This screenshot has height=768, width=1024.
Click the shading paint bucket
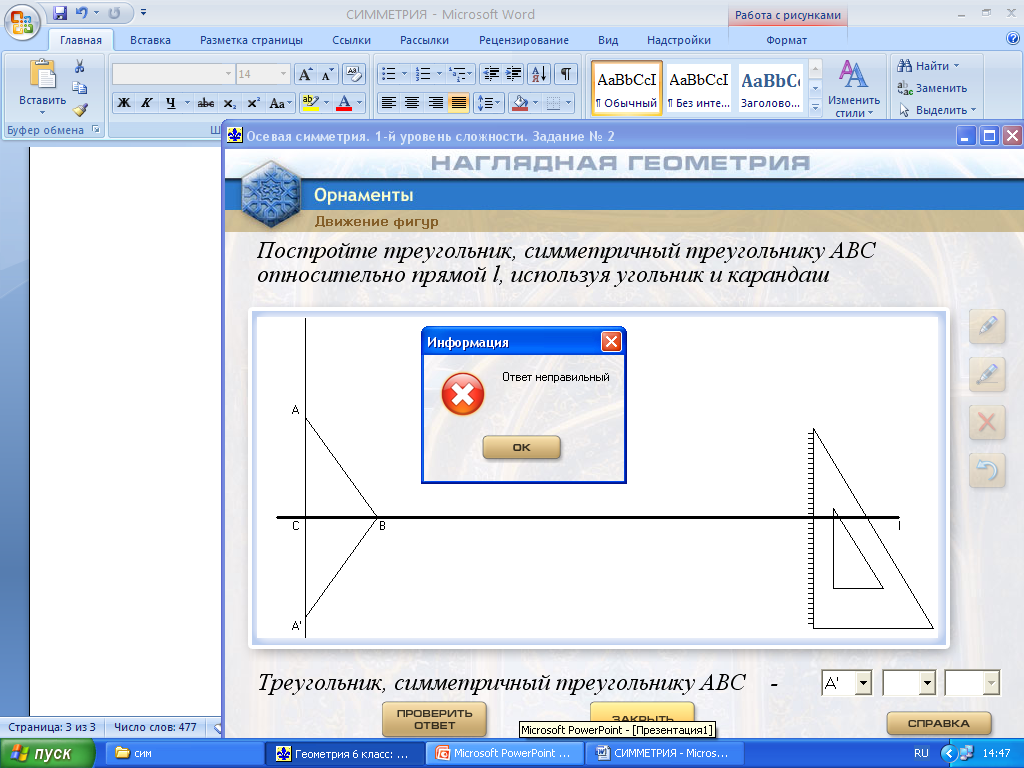tap(520, 103)
